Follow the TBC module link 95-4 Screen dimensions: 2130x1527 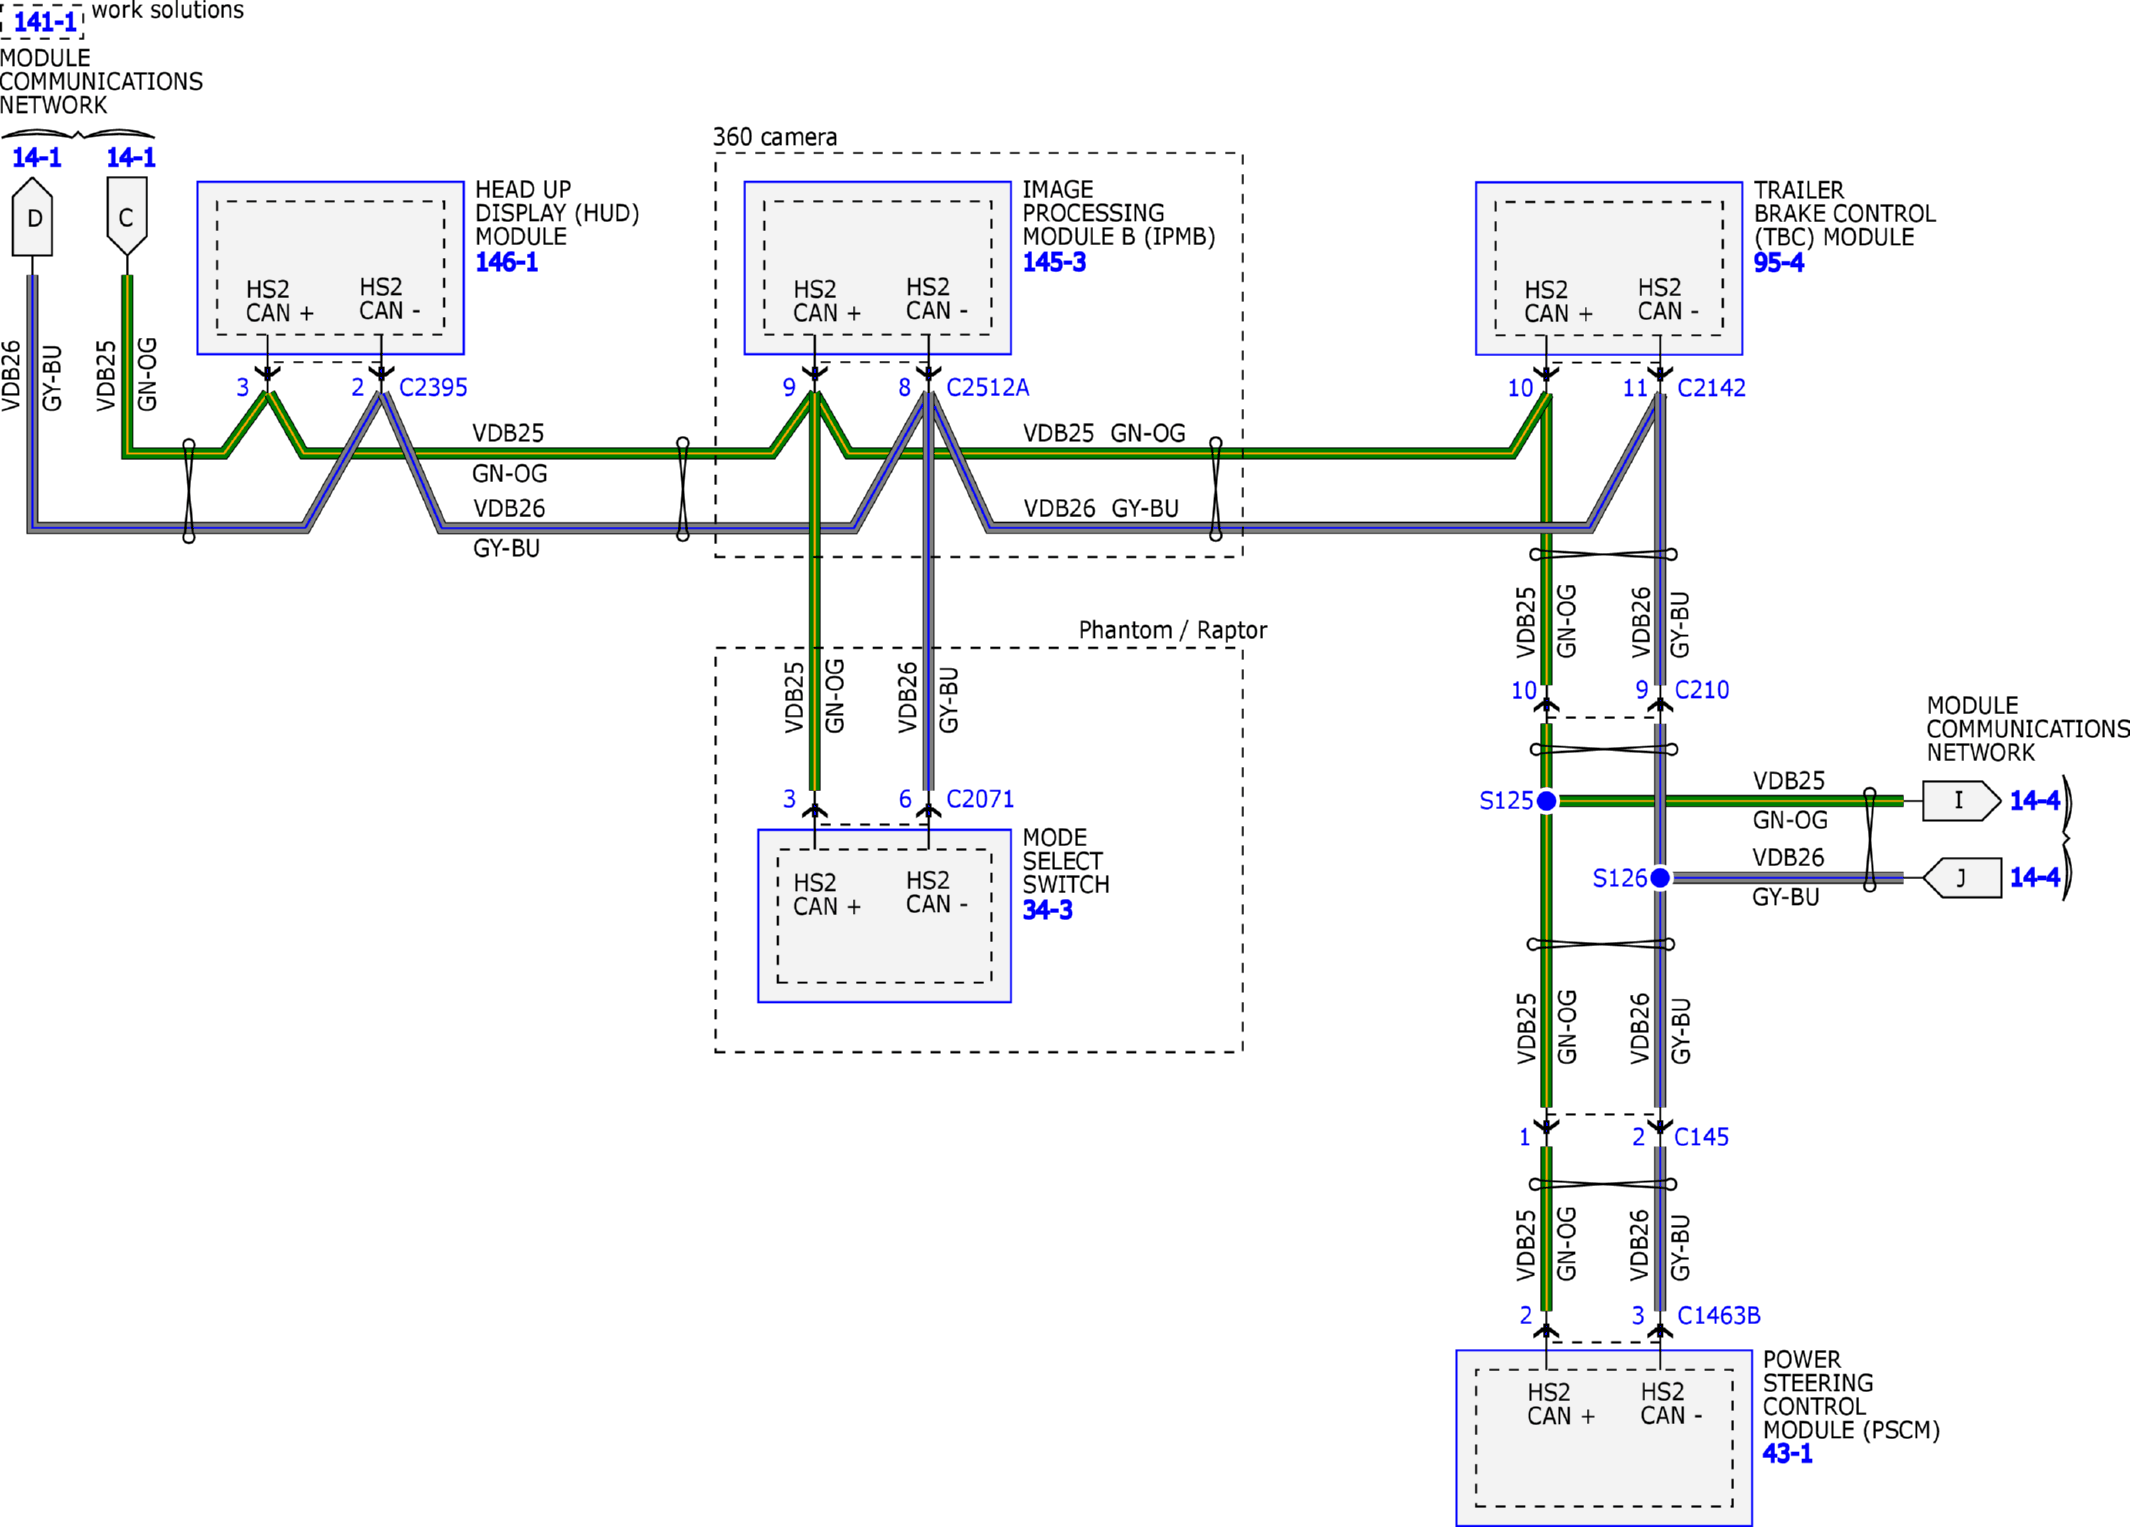click(x=1778, y=263)
